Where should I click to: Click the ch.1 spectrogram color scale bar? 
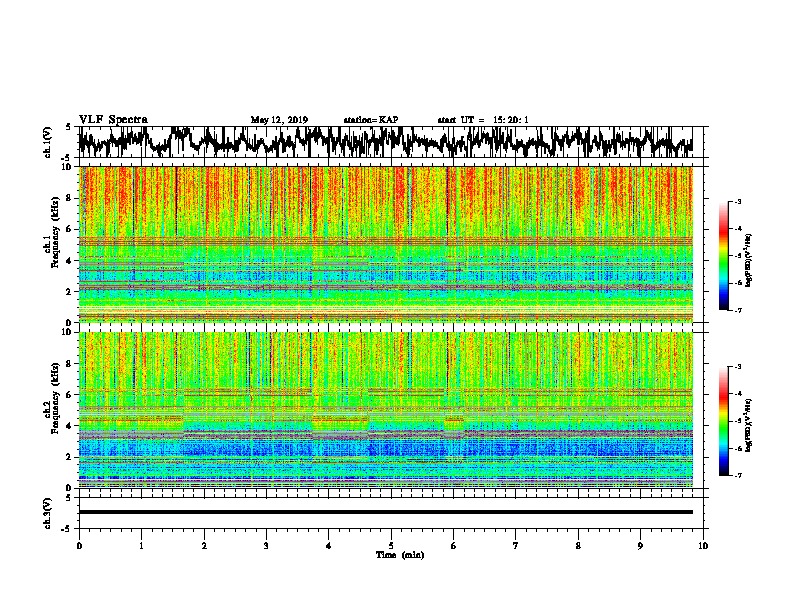pos(724,256)
